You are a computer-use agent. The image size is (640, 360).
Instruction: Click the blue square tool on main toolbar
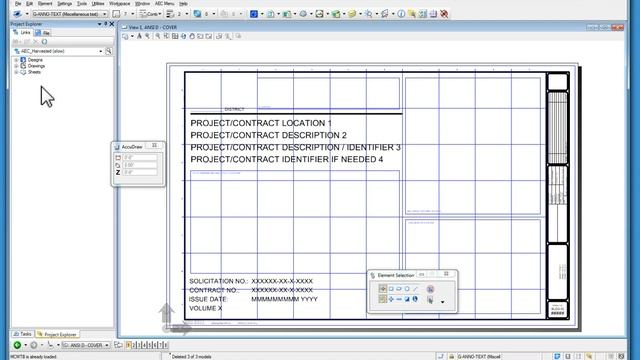point(253,14)
